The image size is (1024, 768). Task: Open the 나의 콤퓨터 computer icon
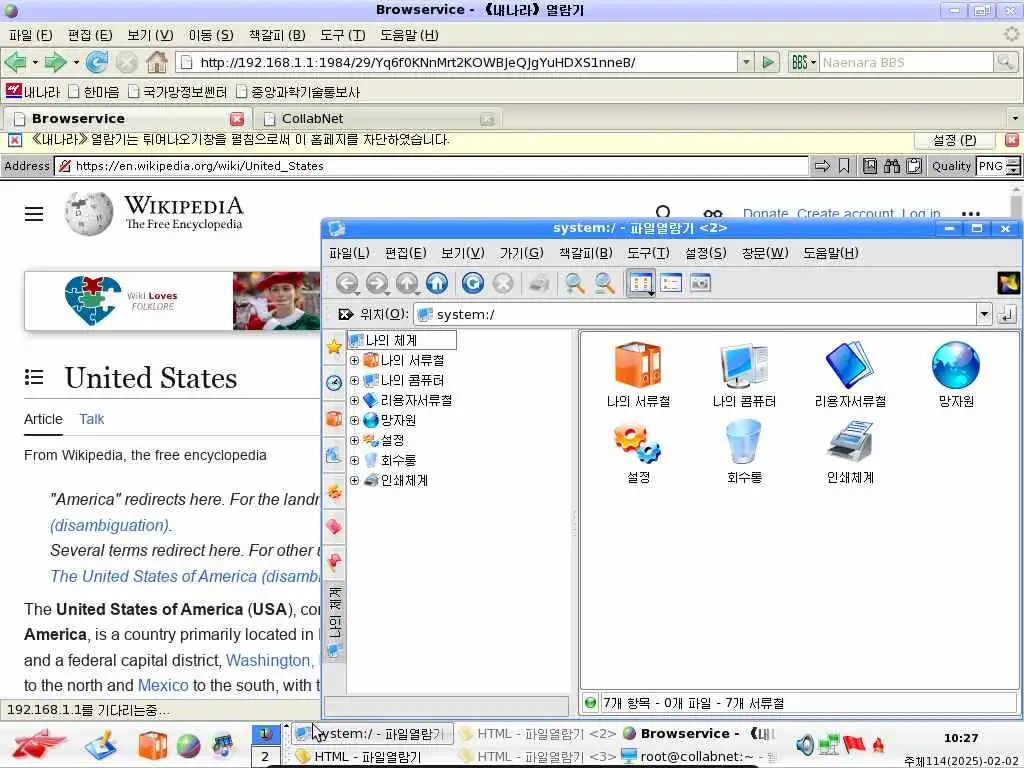coord(744,374)
